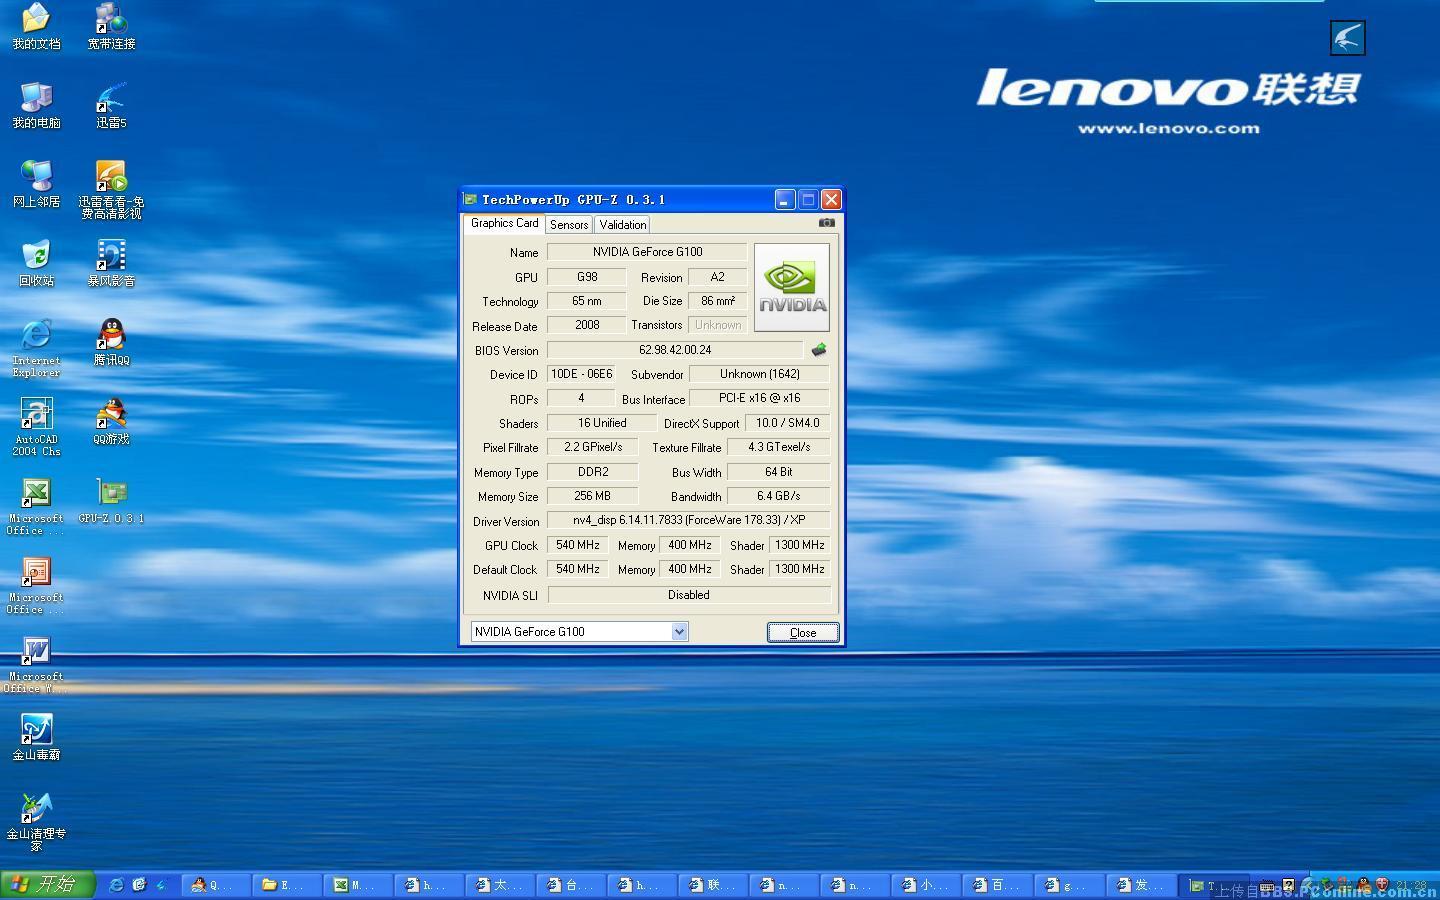The width and height of the screenshot is (1440, 900).
Task: Click the Close button in GPU-Z
Action: 803,632
